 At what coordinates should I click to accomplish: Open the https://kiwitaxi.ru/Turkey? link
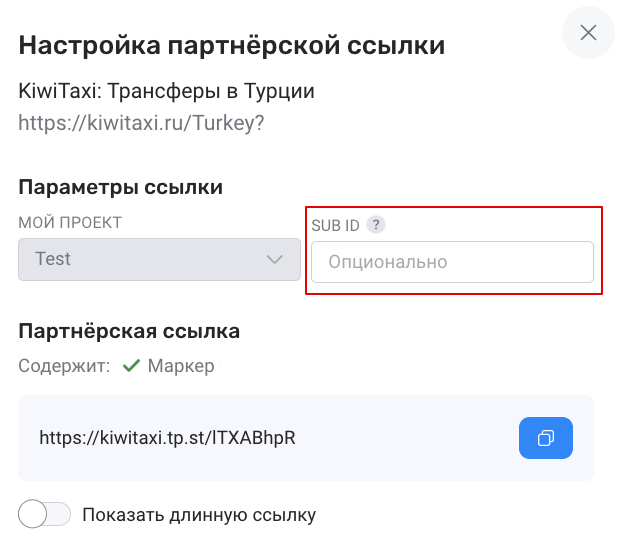click(x=140, y=123)
